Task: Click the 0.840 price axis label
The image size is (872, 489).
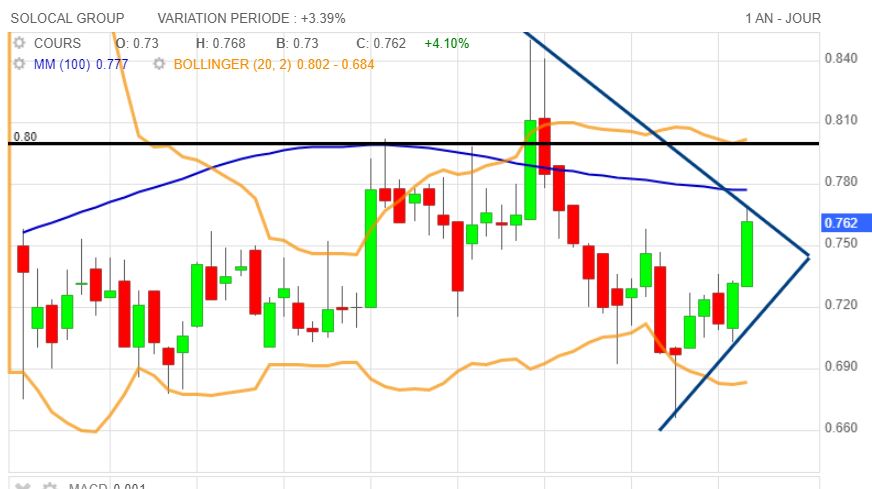Action: (x=841, y=58)
